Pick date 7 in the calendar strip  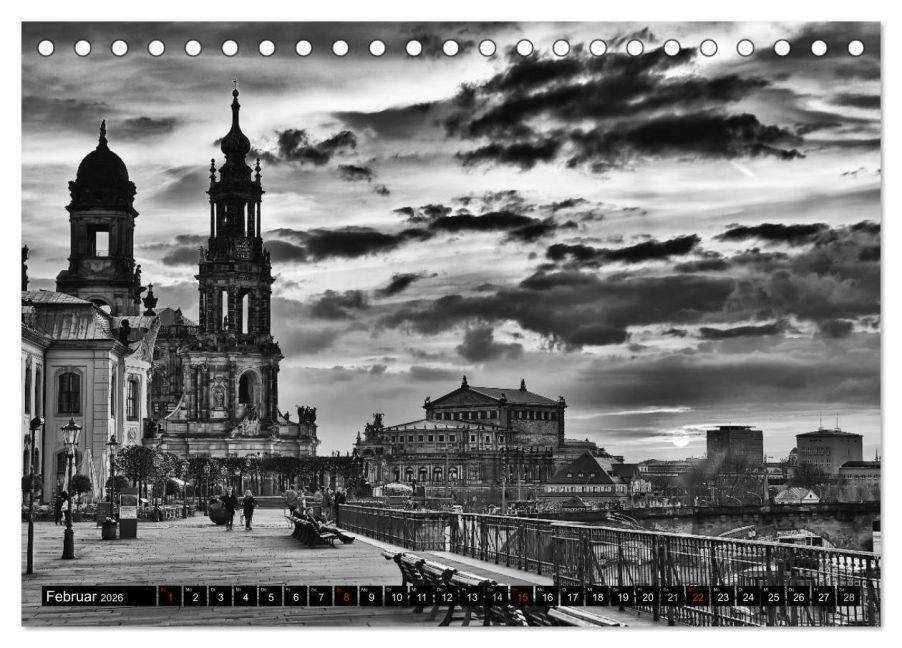[x=320, y=596]
